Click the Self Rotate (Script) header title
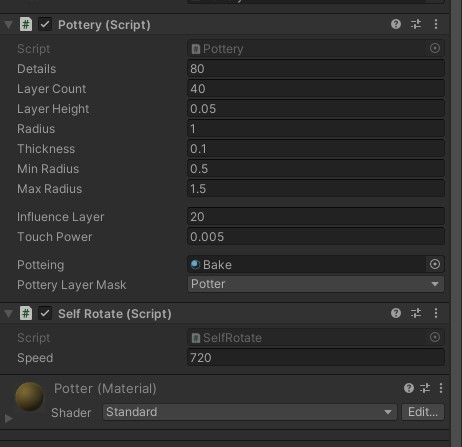Screen dimensions: 462x447 115,314
